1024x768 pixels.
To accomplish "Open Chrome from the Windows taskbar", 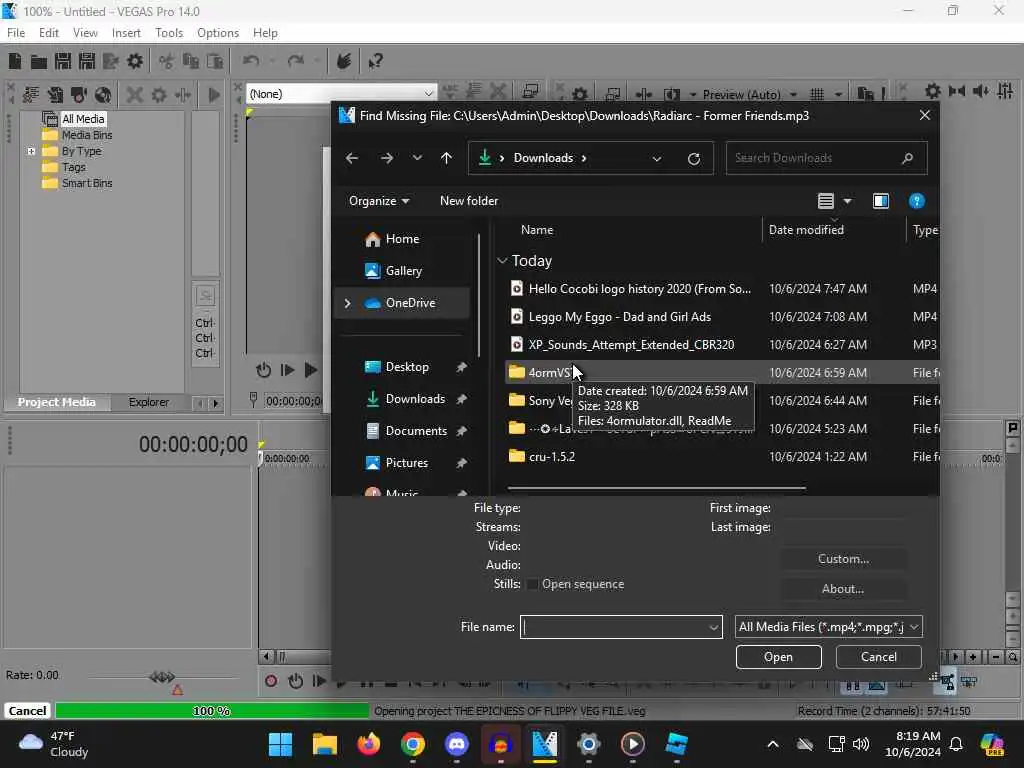I will (413, 744).
